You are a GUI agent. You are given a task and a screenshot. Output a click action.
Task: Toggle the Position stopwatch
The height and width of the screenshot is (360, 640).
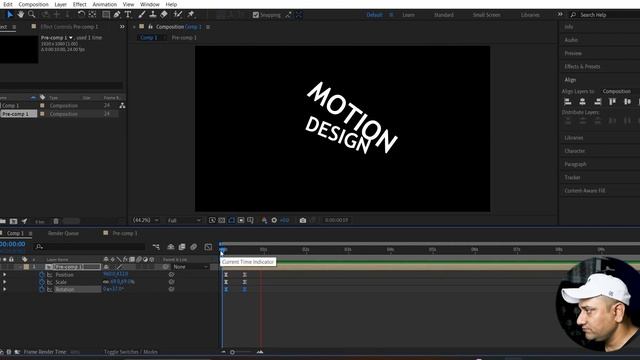pos(42,275)
